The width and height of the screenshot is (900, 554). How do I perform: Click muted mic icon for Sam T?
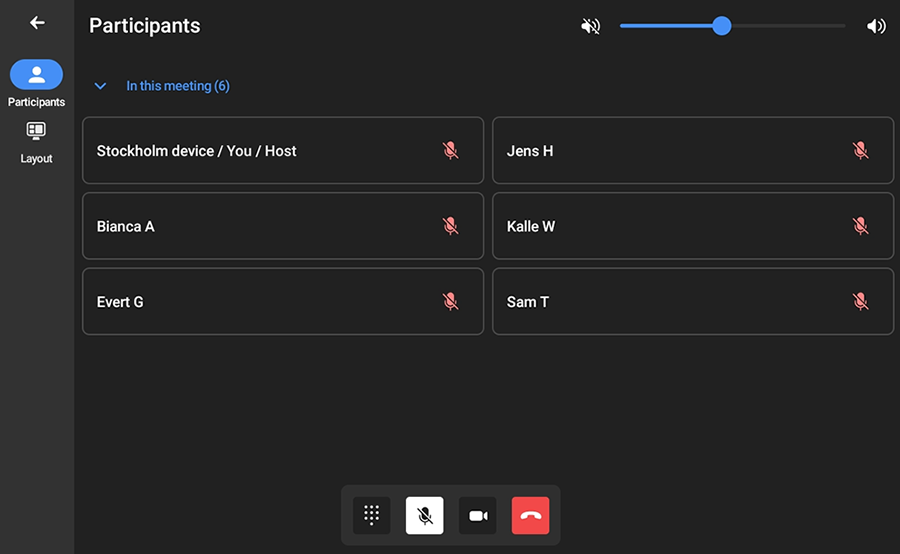860,301
